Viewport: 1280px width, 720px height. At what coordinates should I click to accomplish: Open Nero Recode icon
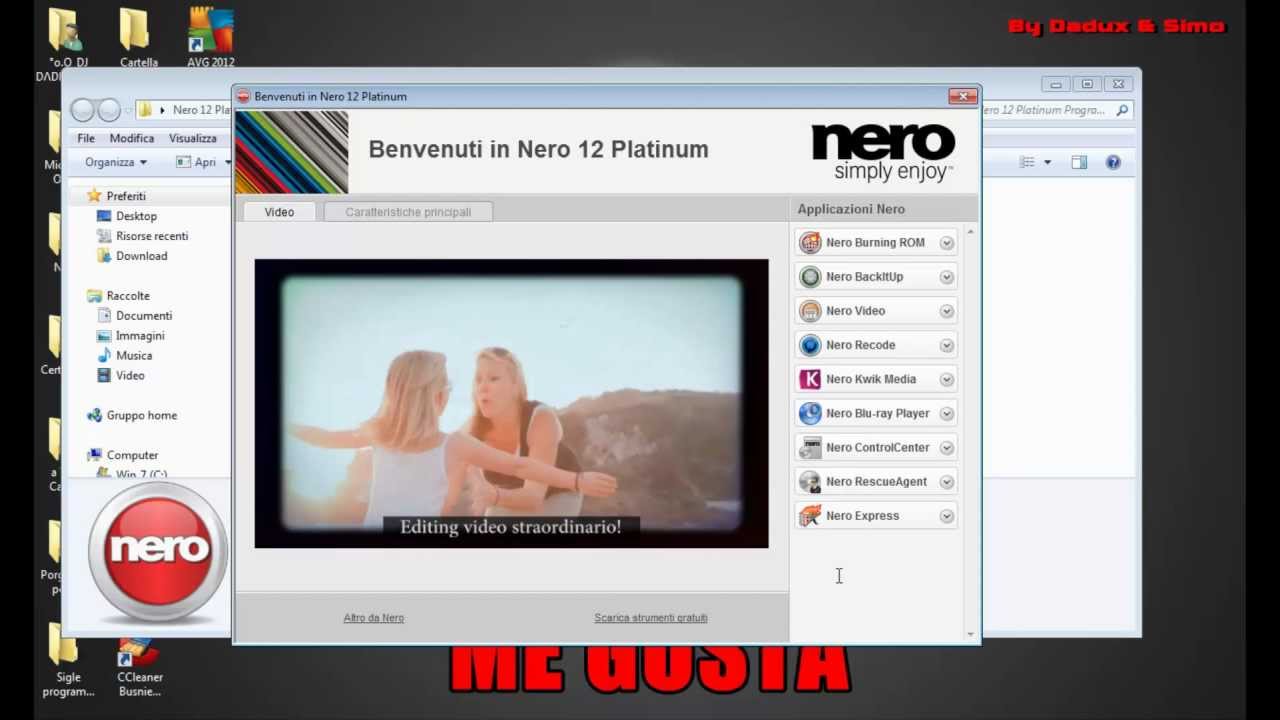[810, 345]
